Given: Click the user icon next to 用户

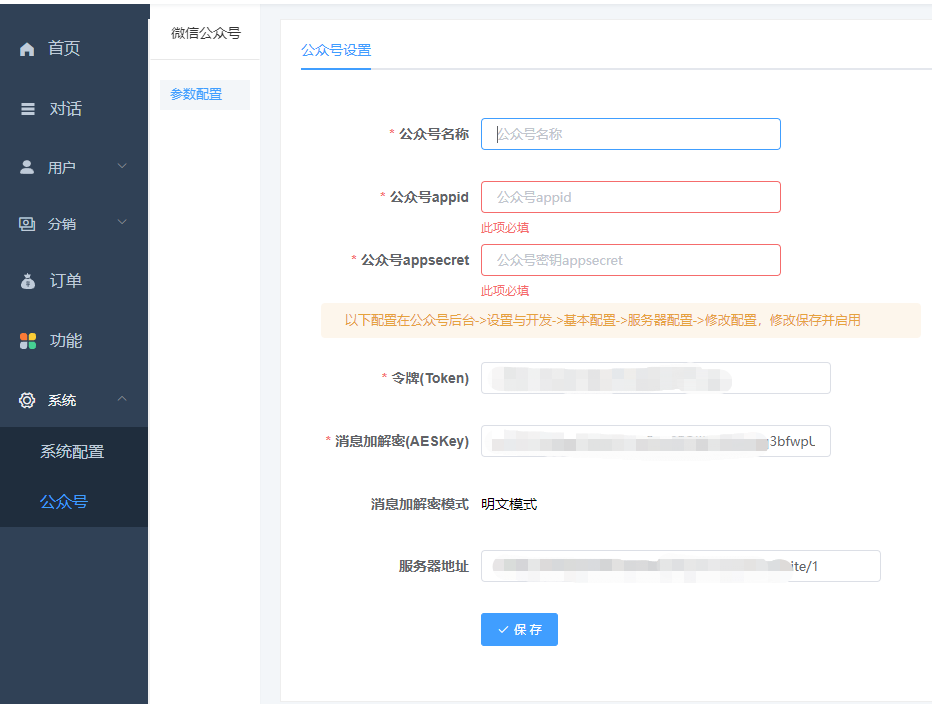Looking at the screenshot, I should coord(26,167).
